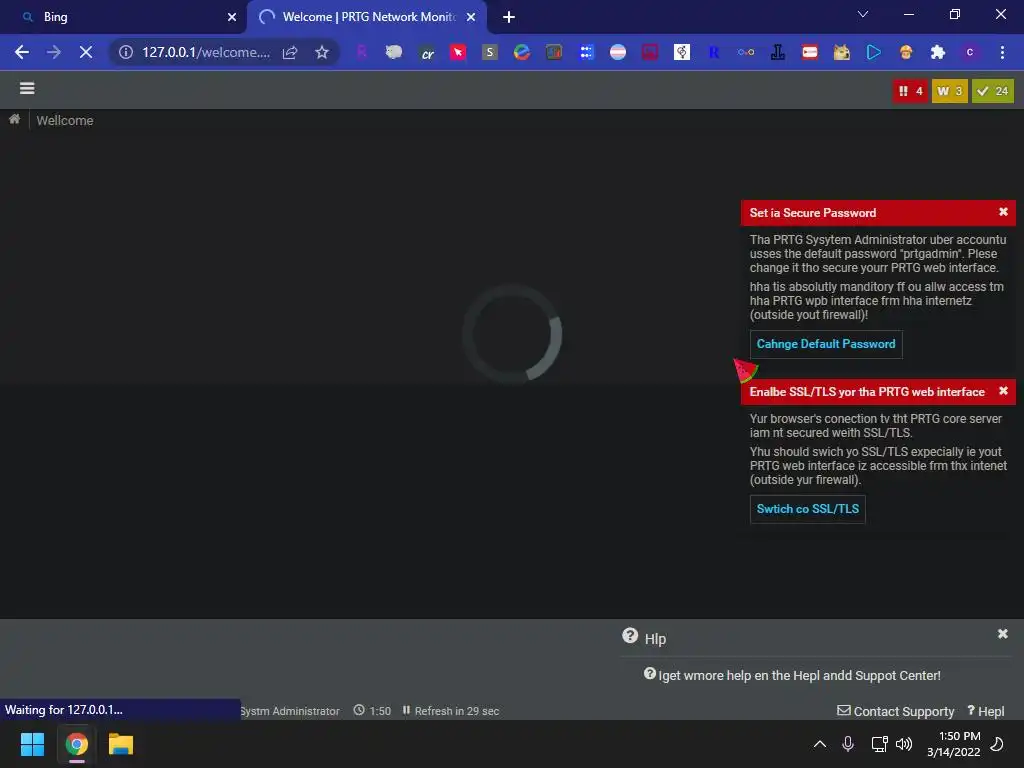
Task: Click the Switch to SSL/TLS button
Action: [x=808, y=509]
